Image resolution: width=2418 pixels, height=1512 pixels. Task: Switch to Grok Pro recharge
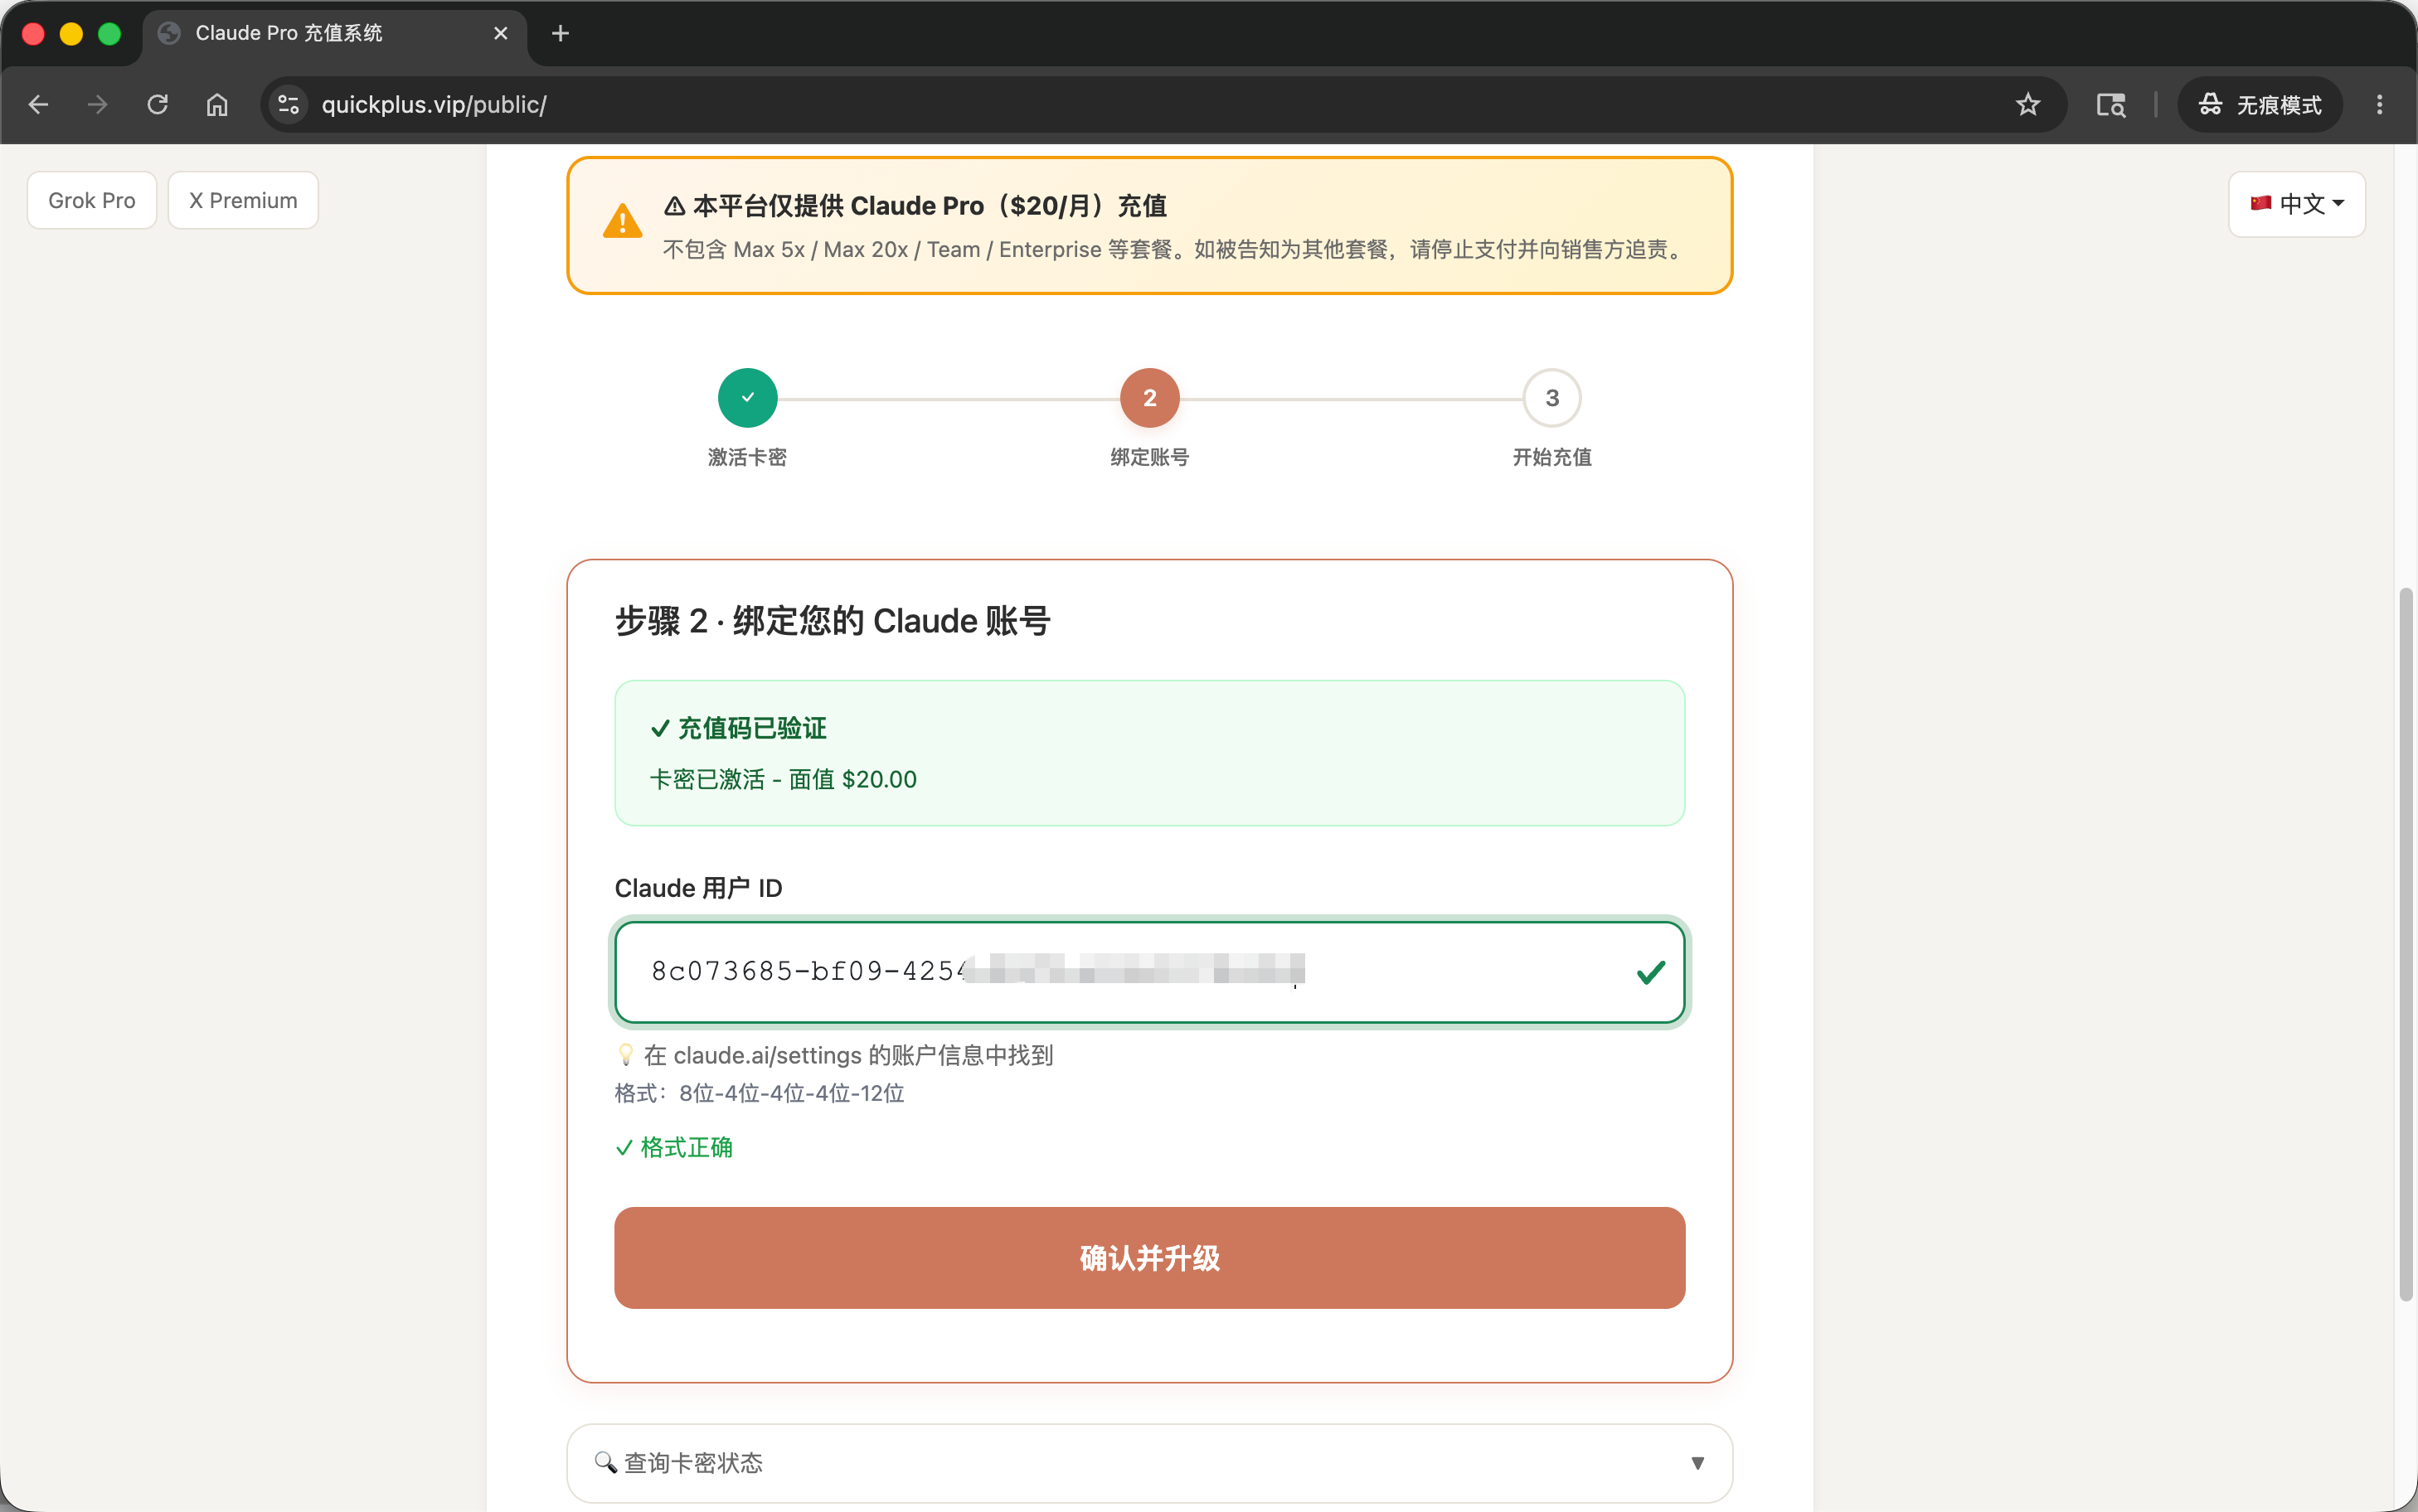(x=92, y=200)
